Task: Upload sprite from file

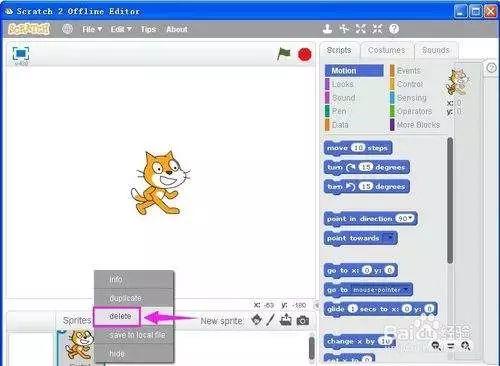Action: pyautogui.click(x=286, y=320)
